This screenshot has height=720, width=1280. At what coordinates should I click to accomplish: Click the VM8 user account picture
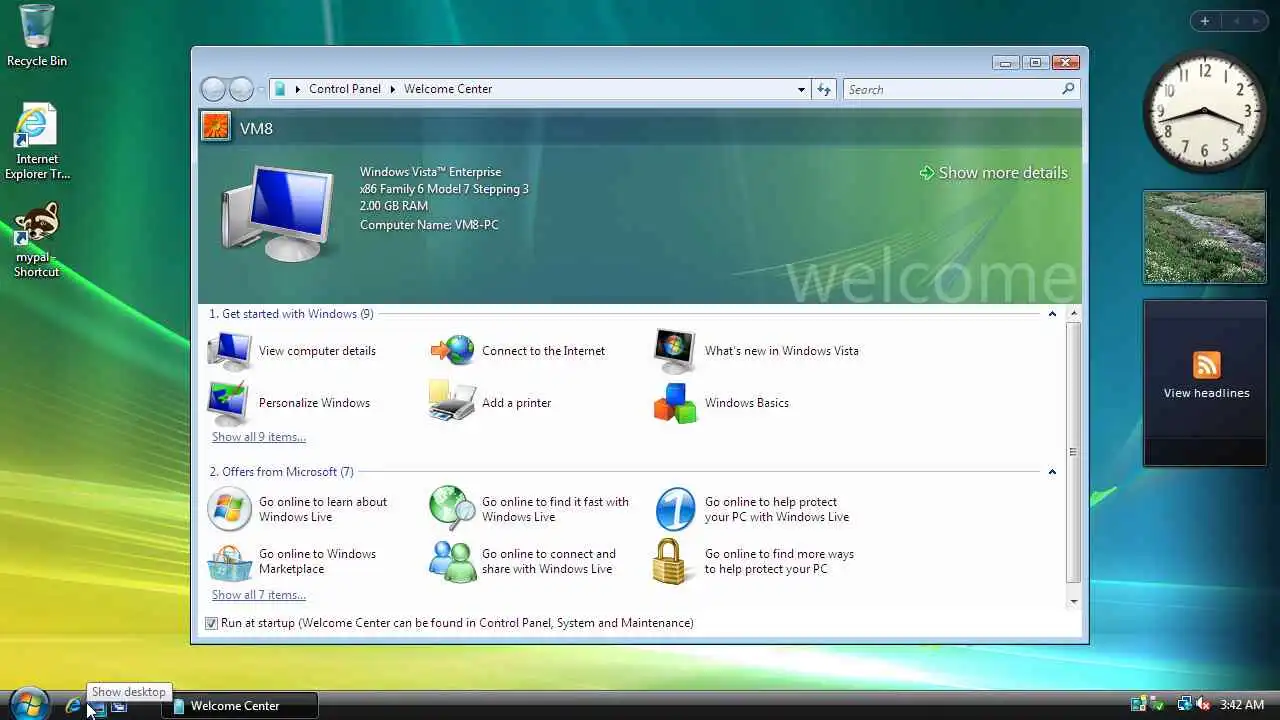(x=216, y=127)
